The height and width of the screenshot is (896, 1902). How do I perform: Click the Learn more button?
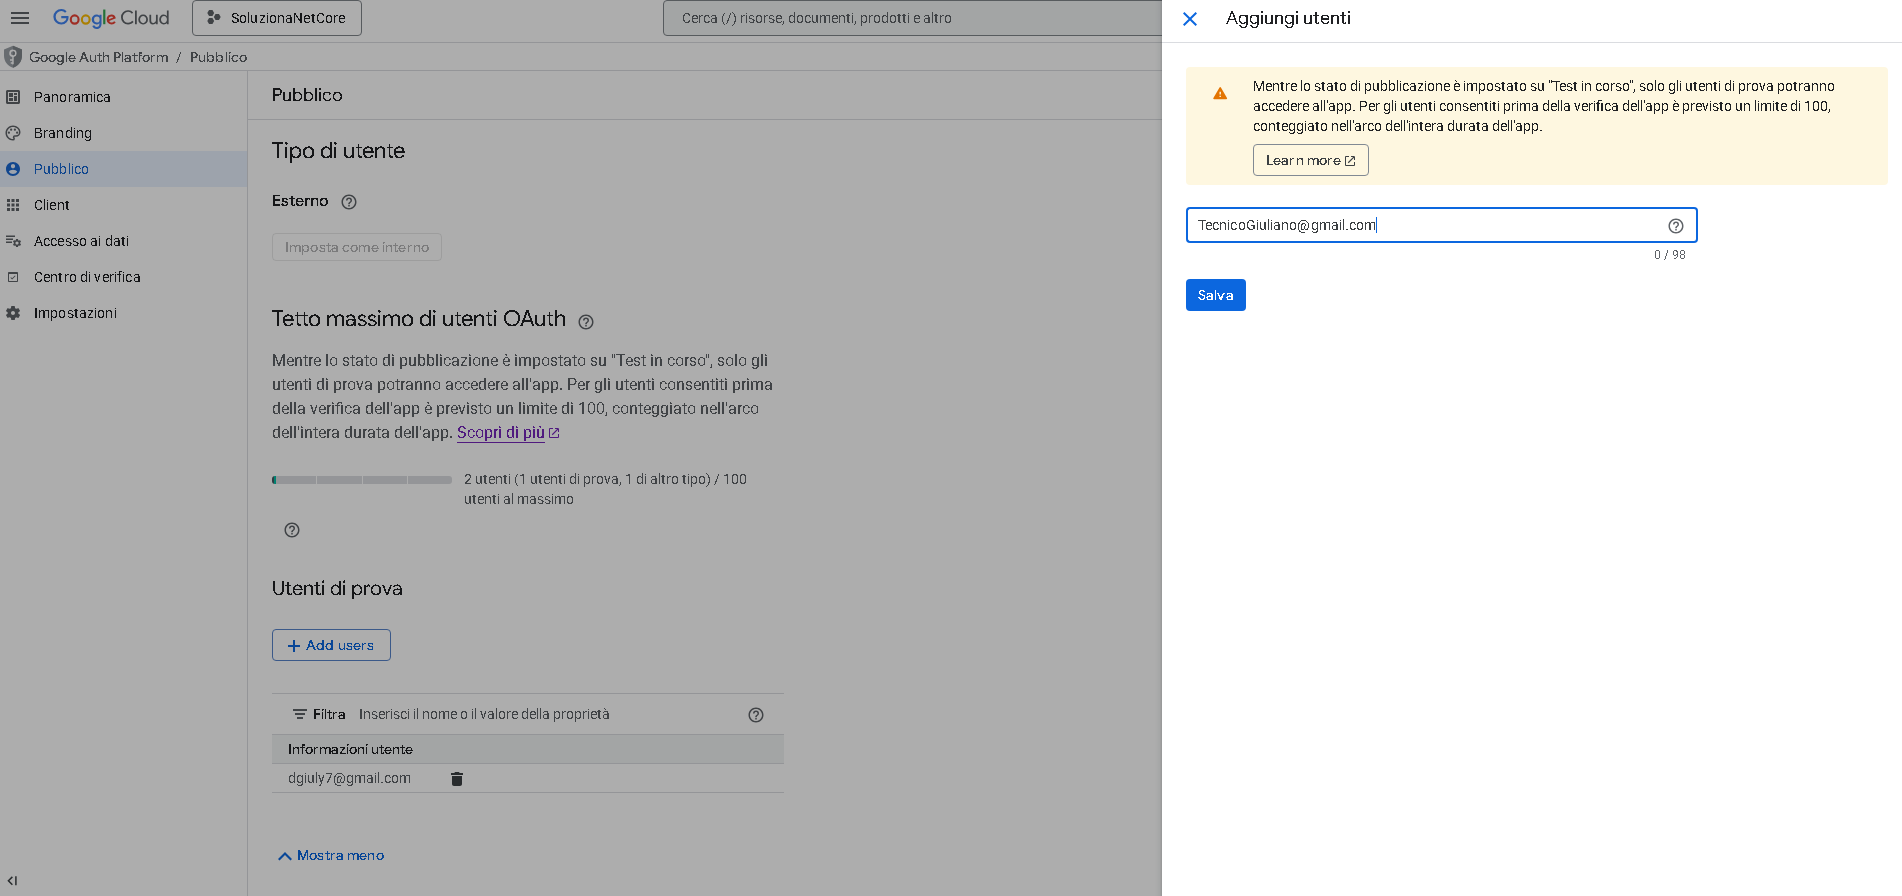point(1310,160)
